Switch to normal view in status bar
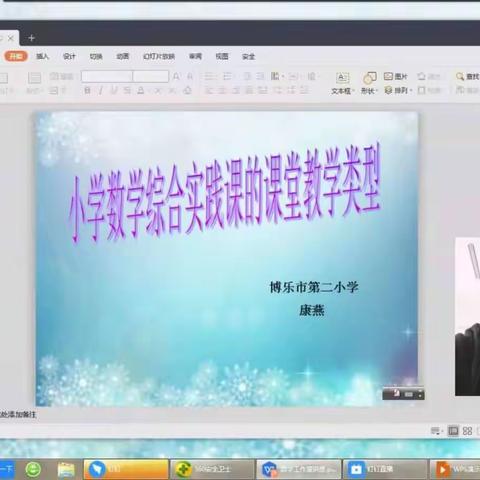Screen dimensions: 480x480 tap(453, 431)
